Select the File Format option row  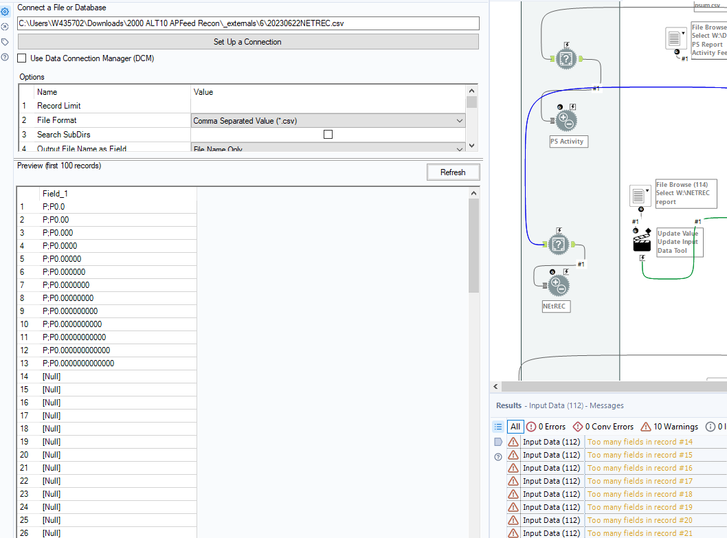pos(242,121)
